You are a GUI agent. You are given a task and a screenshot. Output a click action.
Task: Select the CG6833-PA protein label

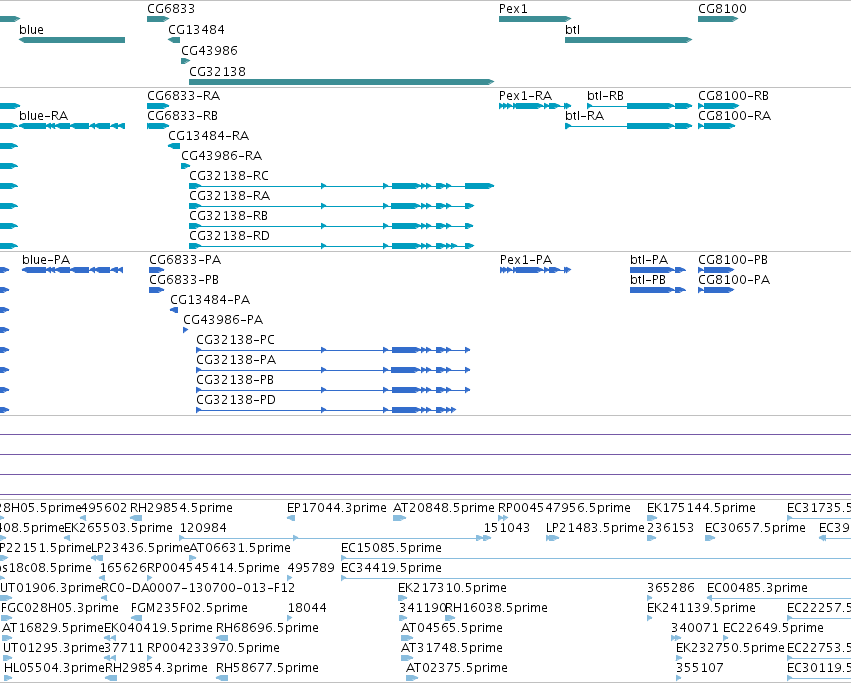pyautogui.click(x=185, y=260)
